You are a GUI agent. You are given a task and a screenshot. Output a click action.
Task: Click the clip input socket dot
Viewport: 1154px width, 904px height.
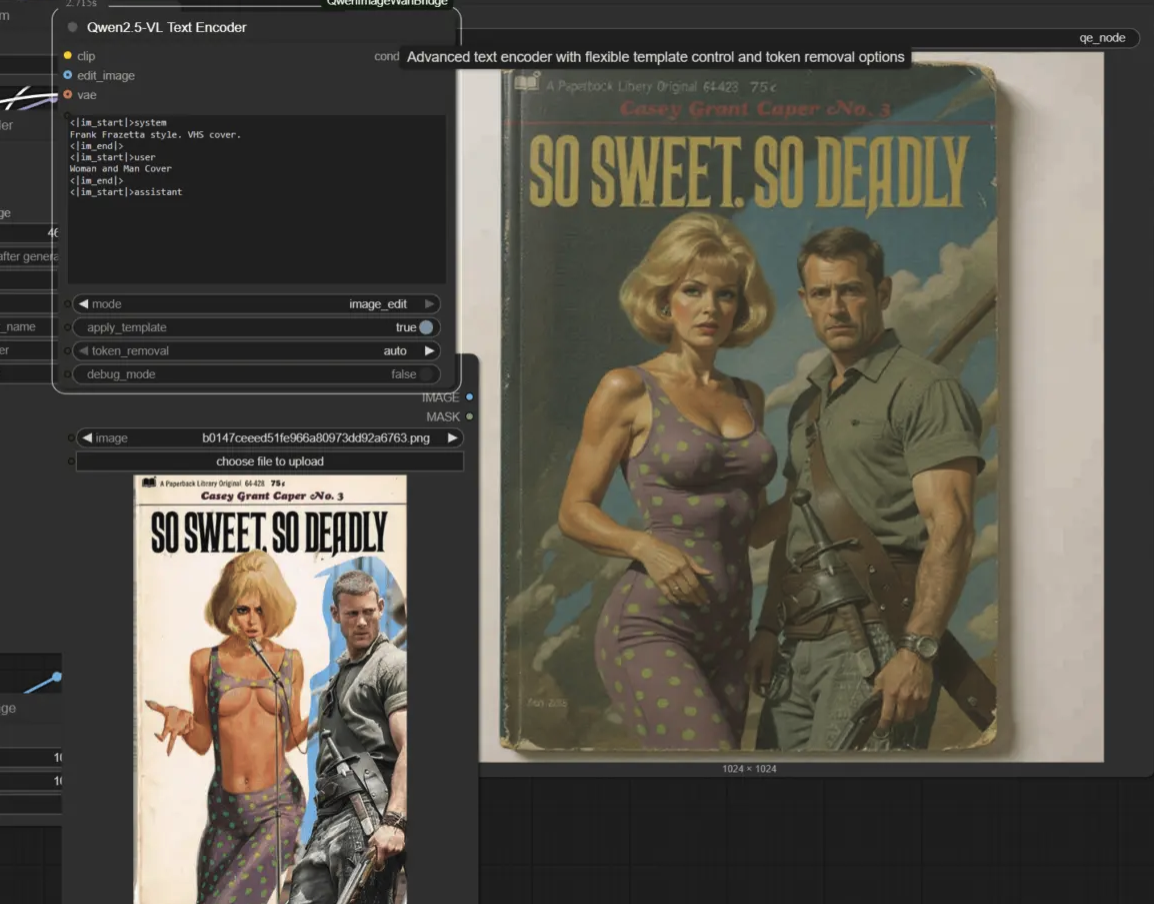[x=68, y=56]
